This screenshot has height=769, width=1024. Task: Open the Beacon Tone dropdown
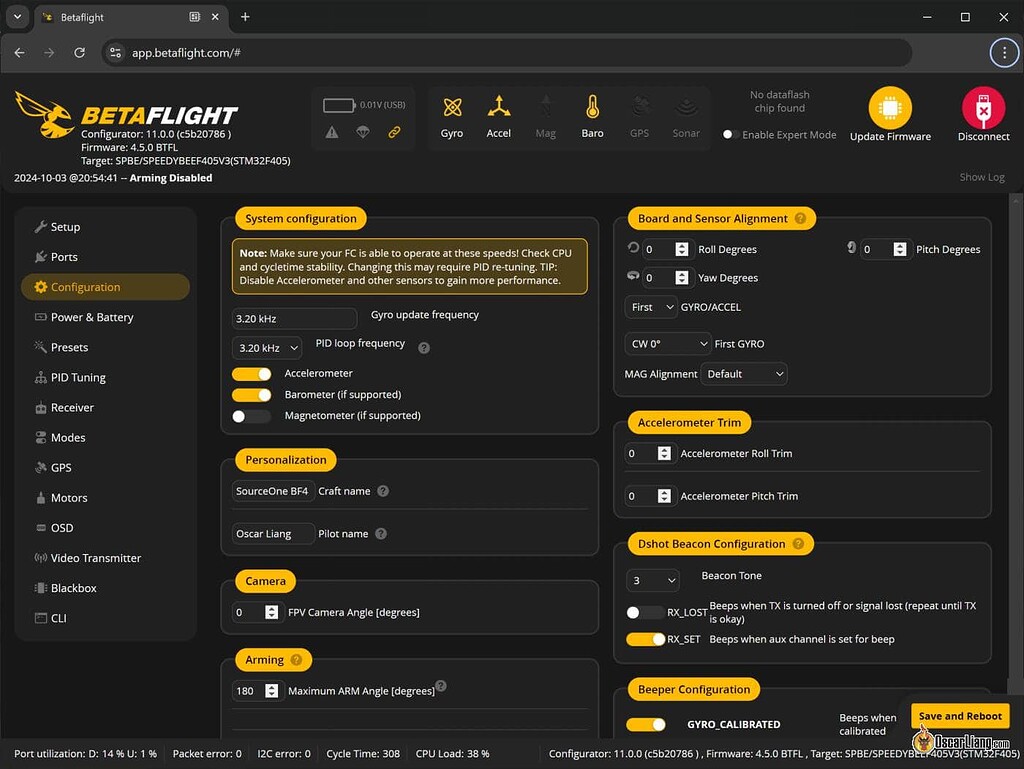(x=652, y=580)
